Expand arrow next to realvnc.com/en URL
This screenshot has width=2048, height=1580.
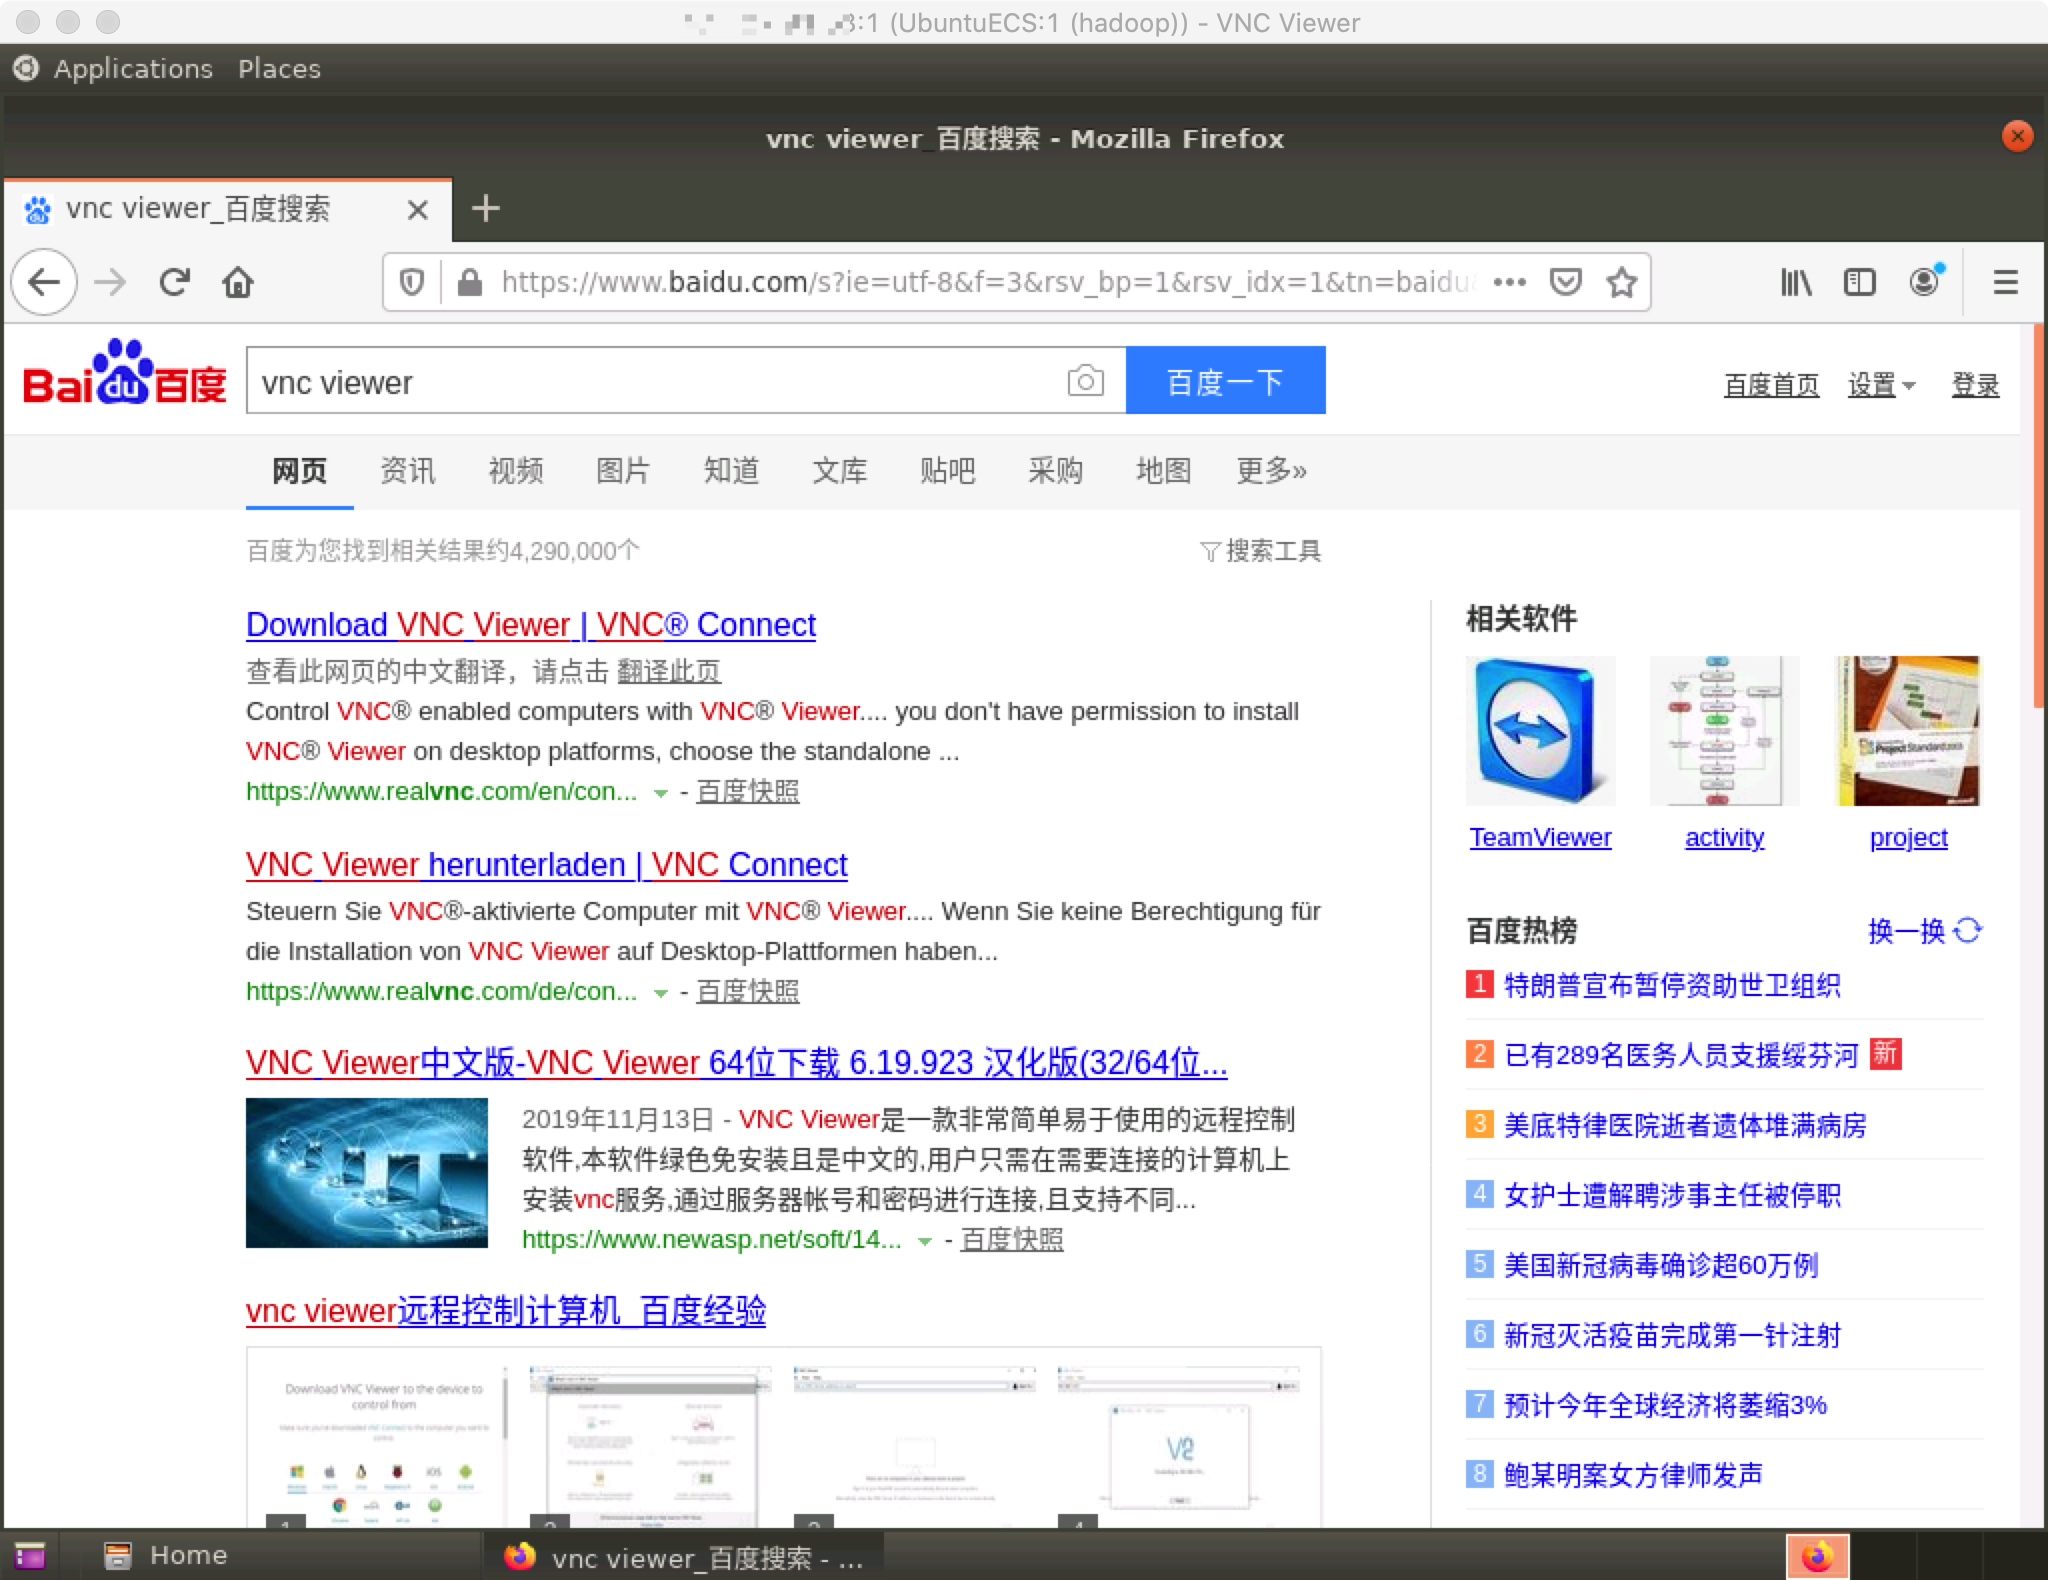[660, 793]
